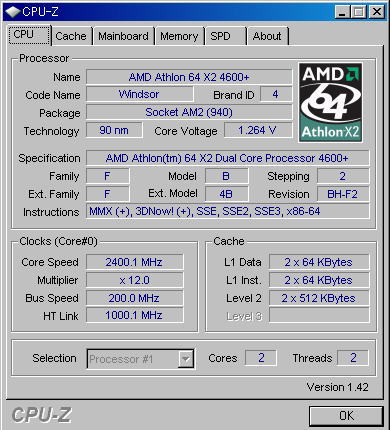Click the Model value B
The width and height of the screenshot is (390, 430).
[x=226, y=176]
